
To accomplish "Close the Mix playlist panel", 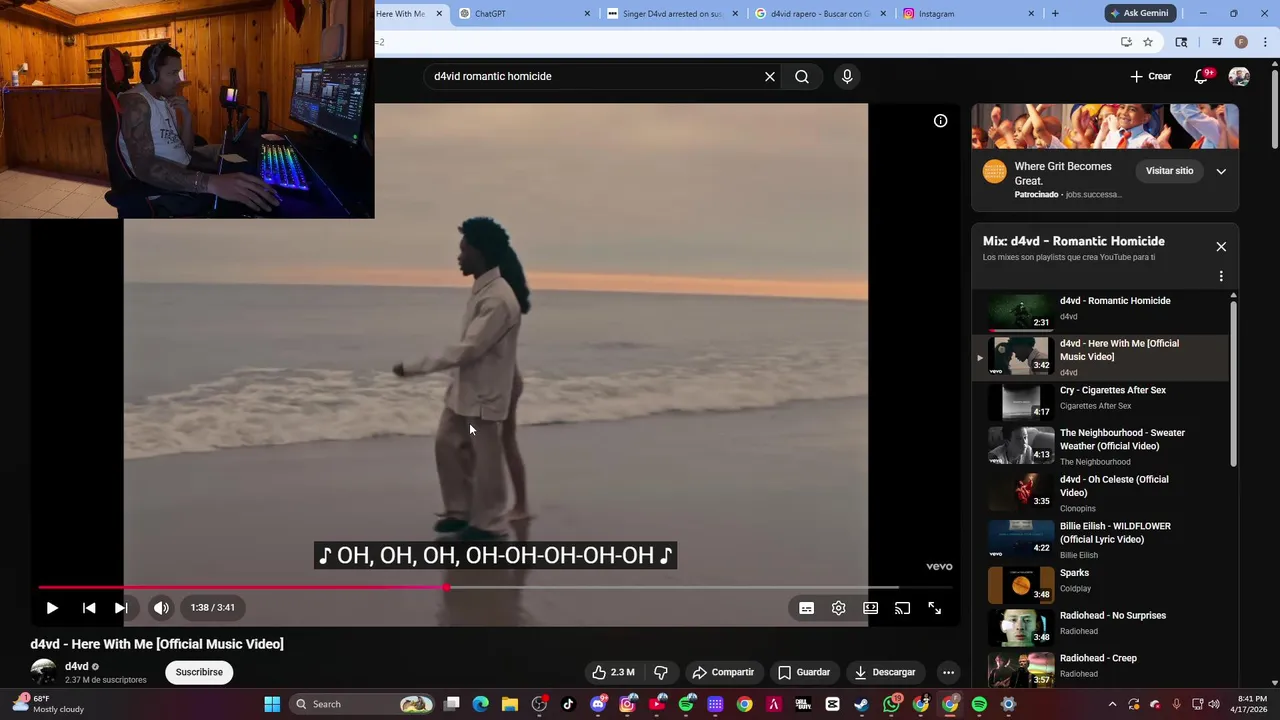I will click(x=1221, y=246).
